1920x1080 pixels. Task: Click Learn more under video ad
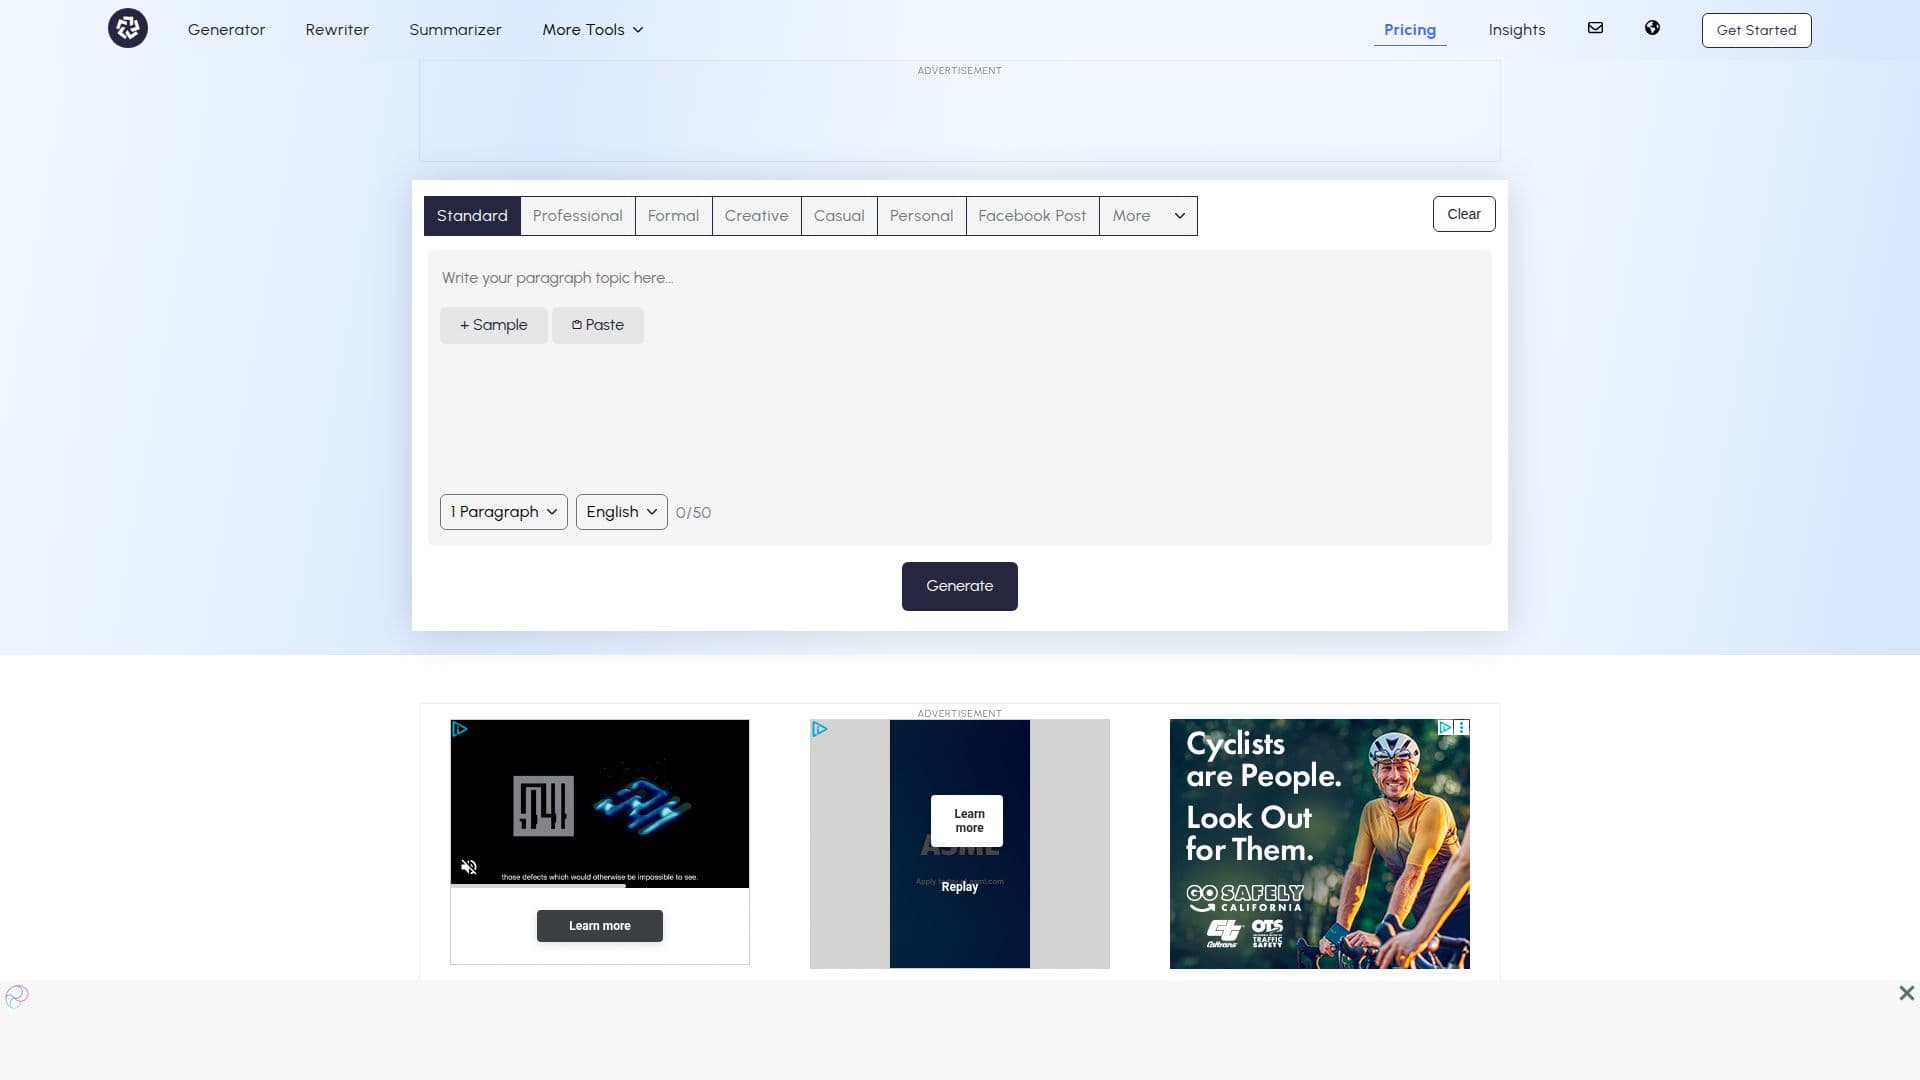[x=600, y=926]
